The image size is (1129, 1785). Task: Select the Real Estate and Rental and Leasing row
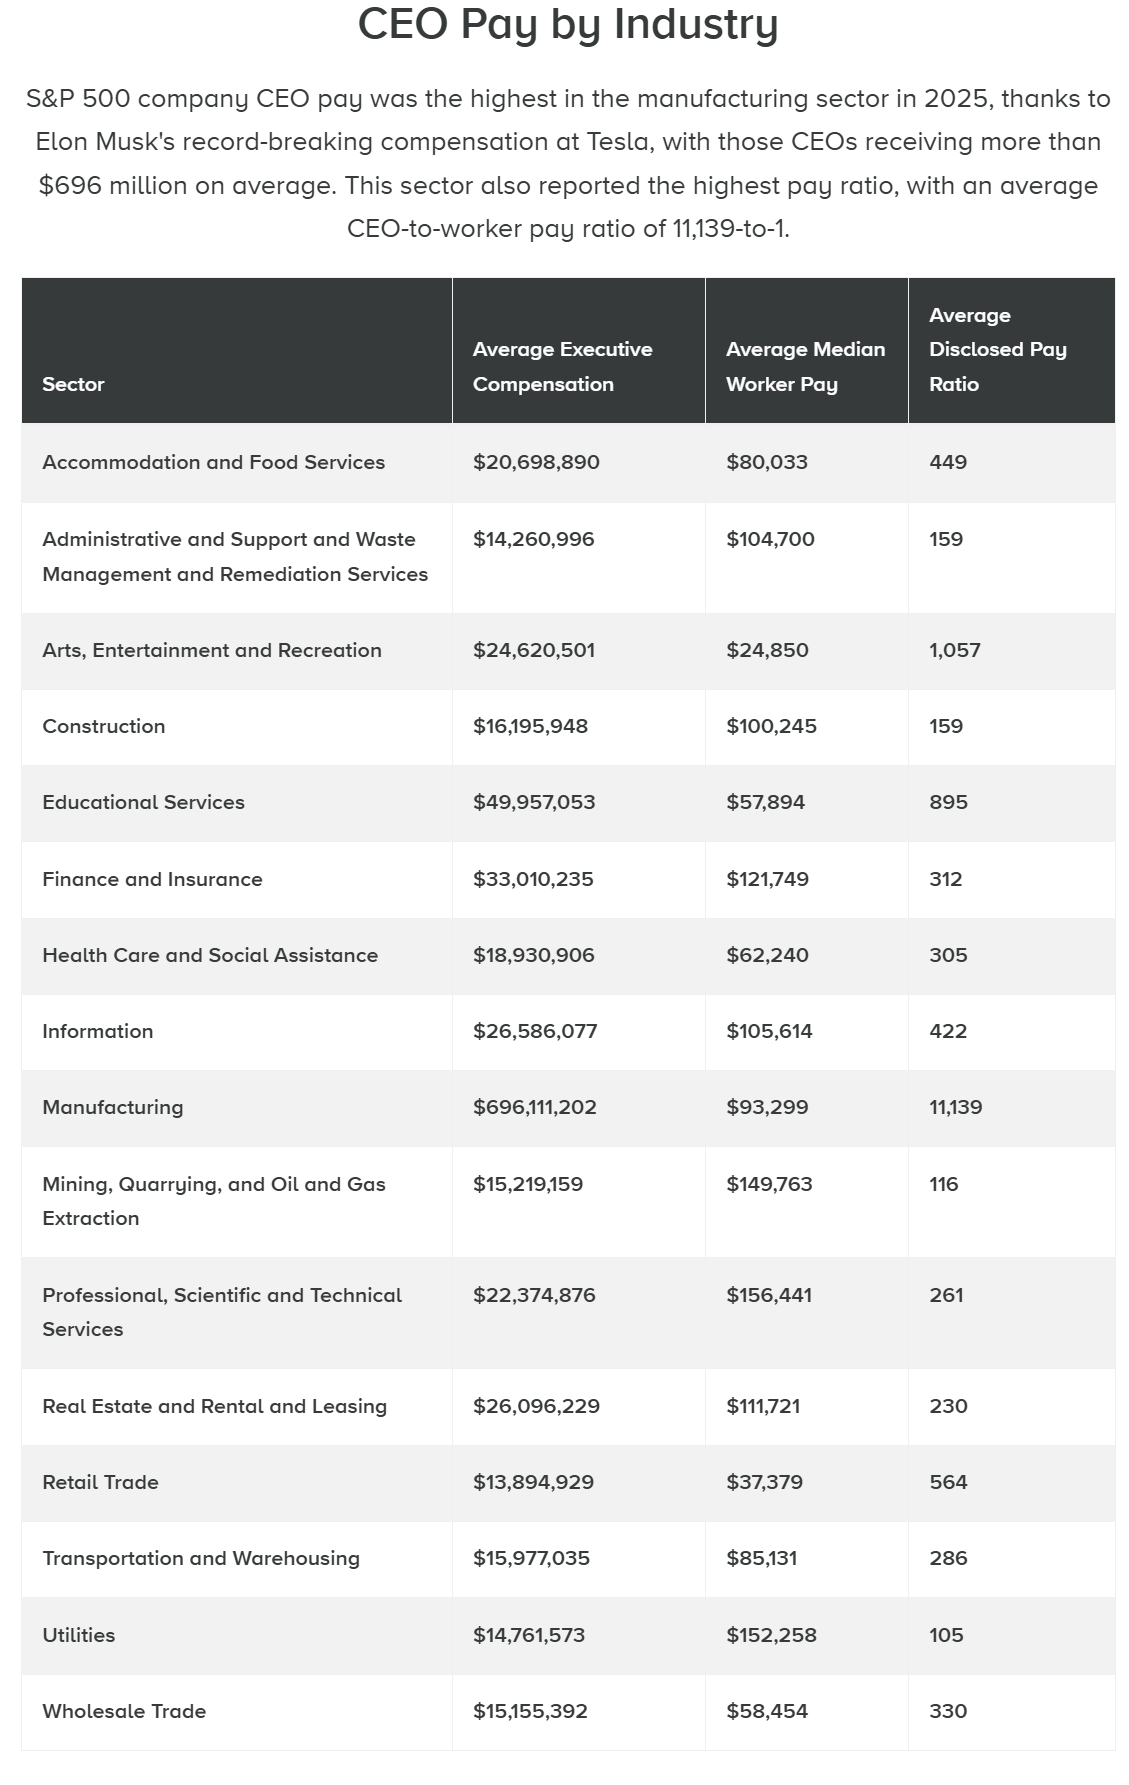click(568, 1407)
